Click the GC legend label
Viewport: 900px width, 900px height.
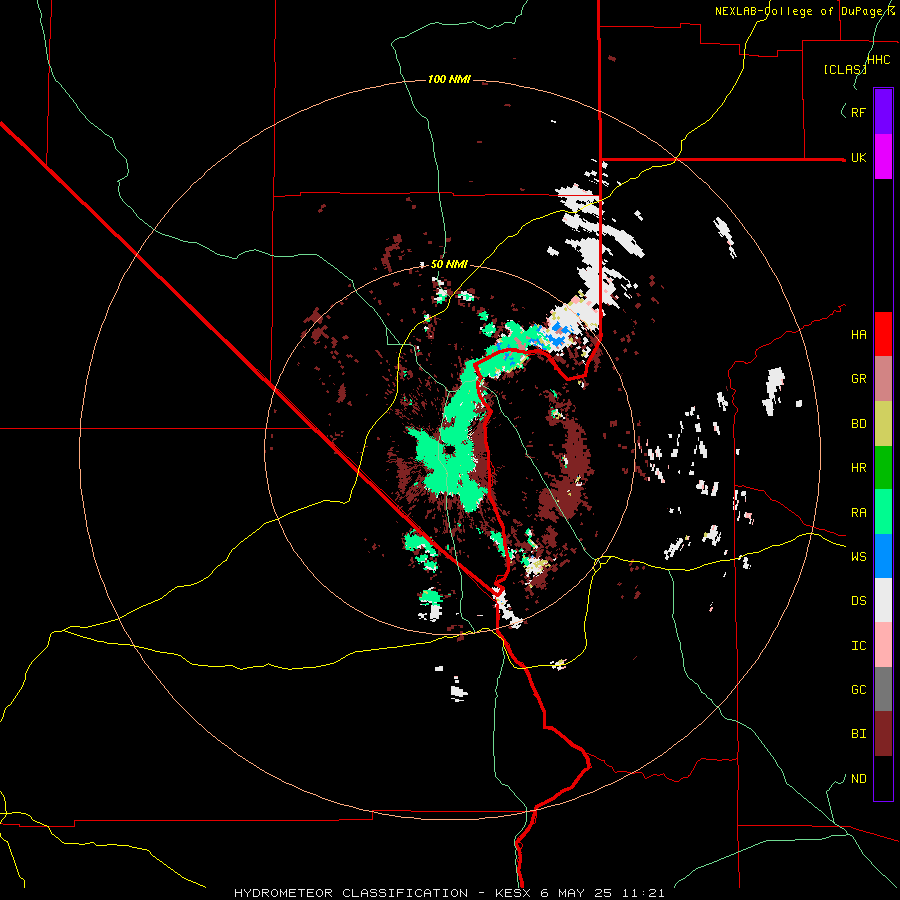[858, 690]
